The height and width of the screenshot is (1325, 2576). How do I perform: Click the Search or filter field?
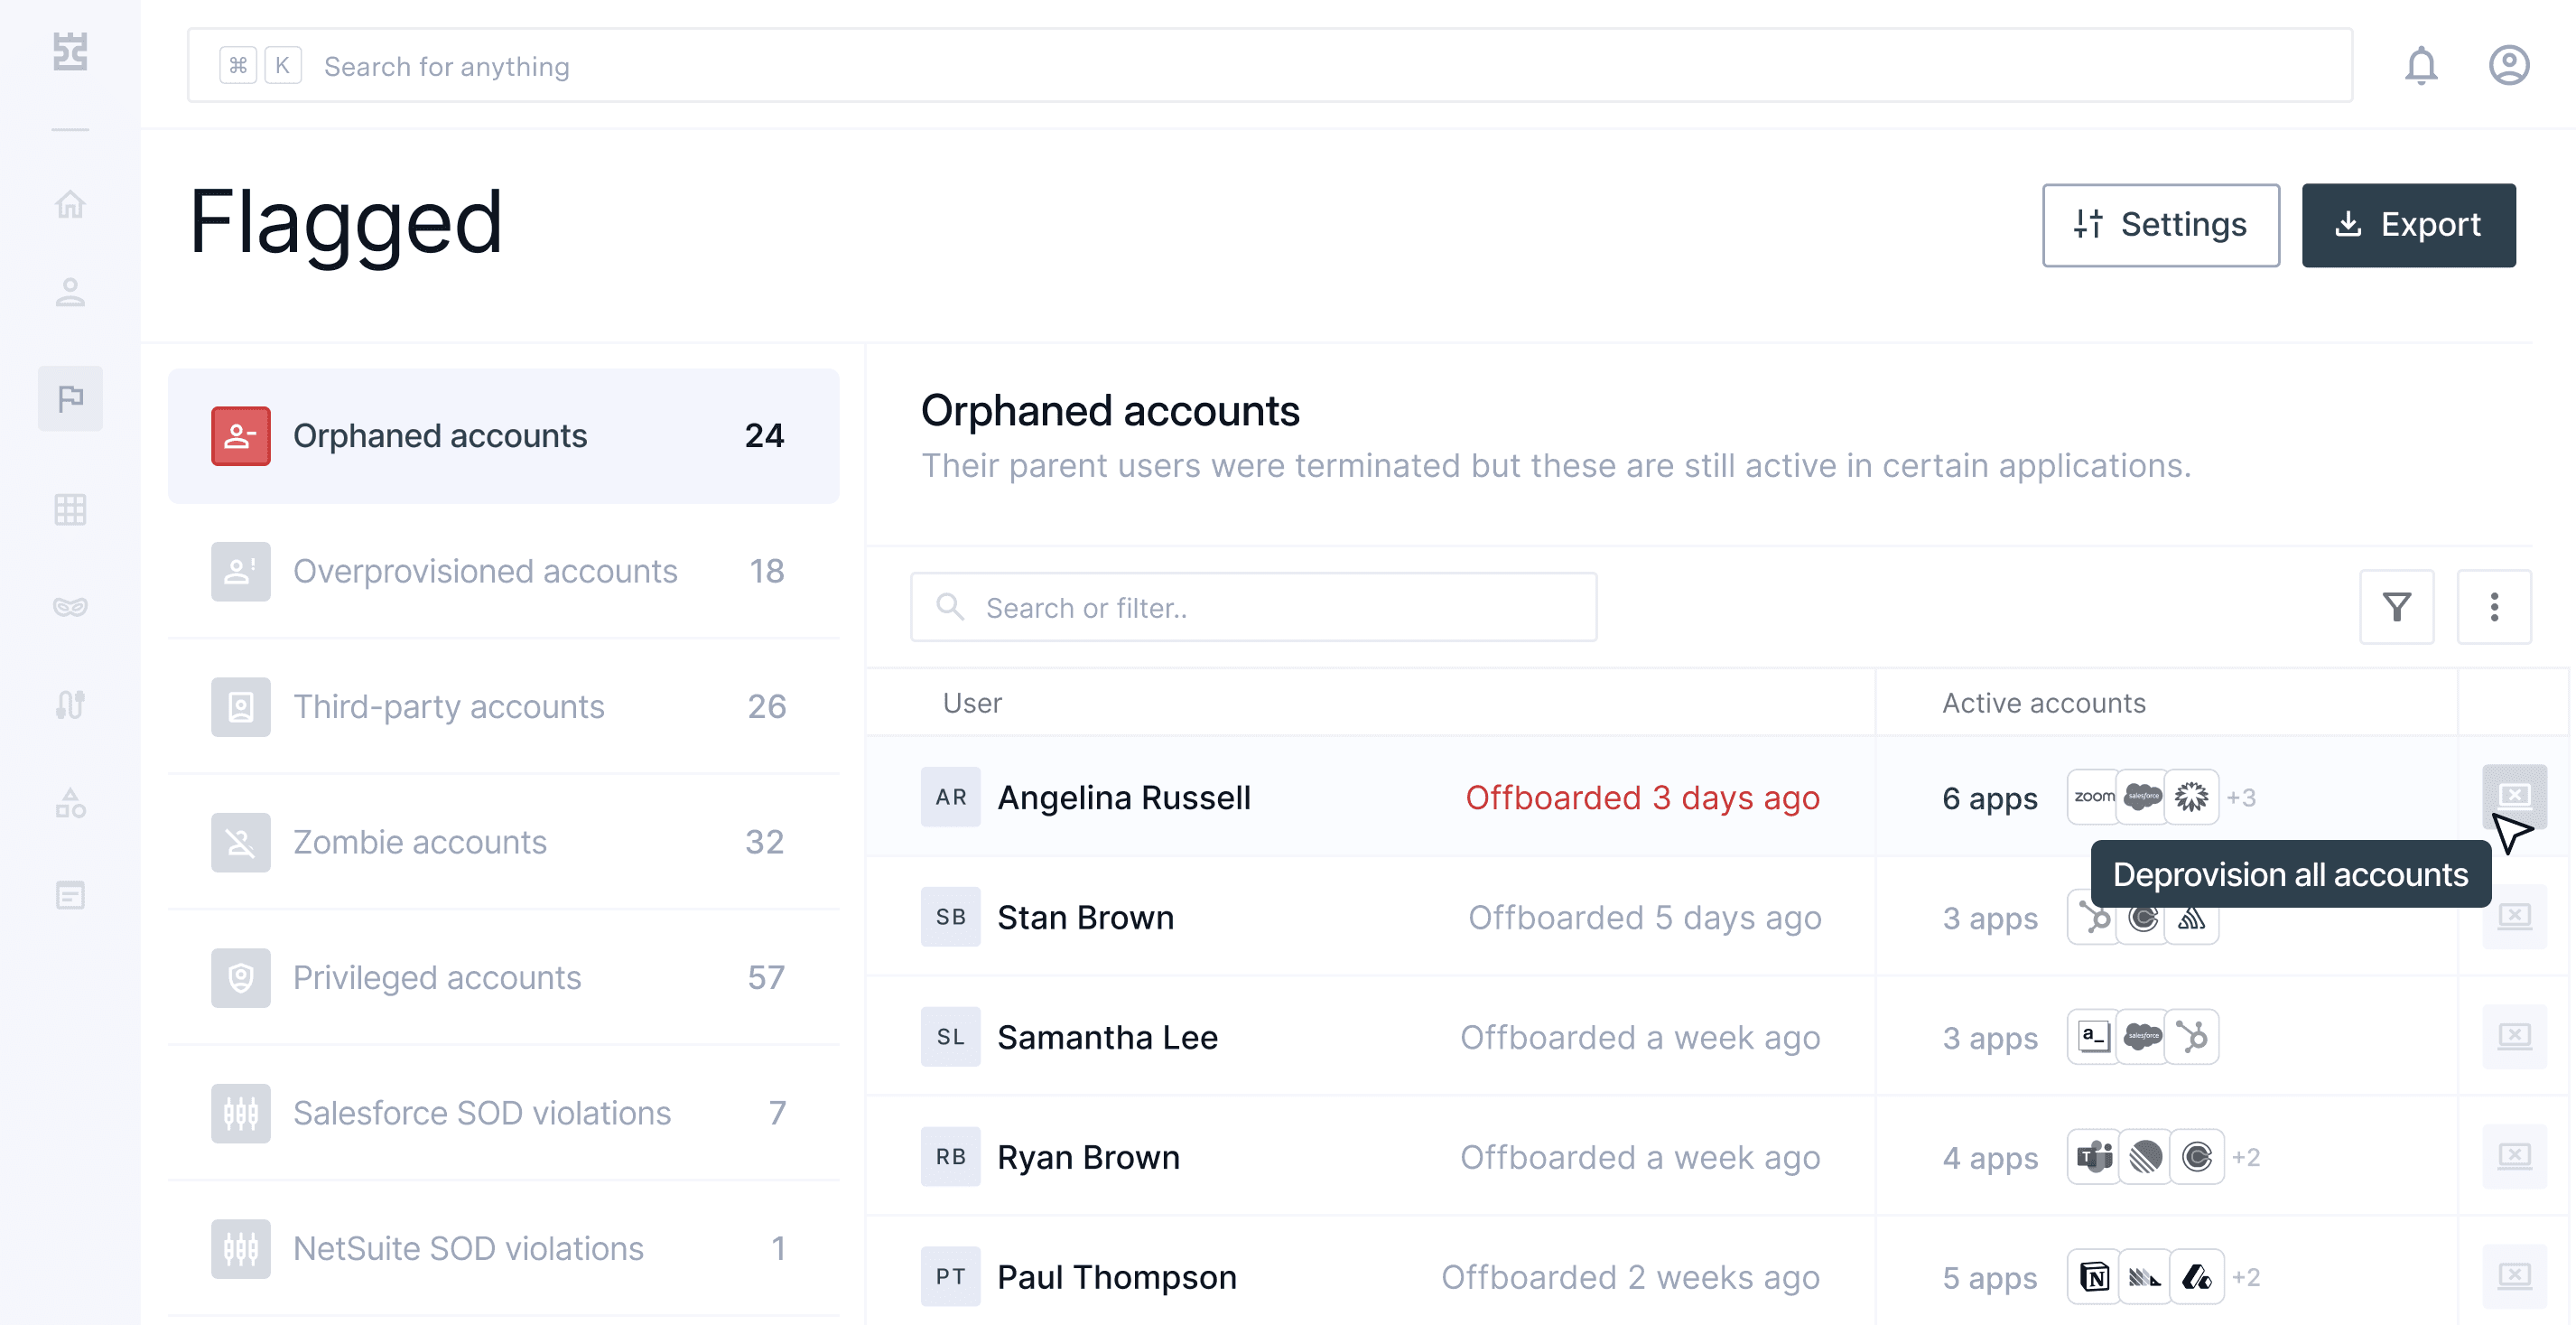[1253, 607]
